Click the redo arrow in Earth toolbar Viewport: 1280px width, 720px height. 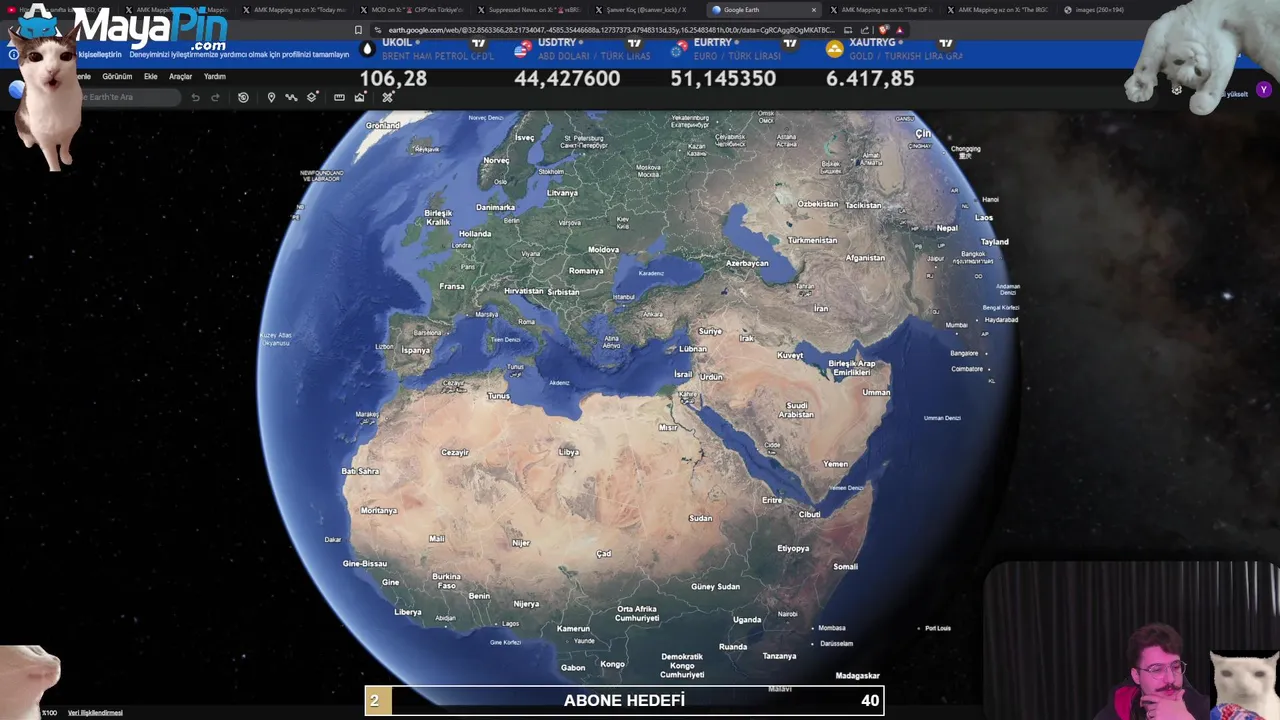(215, 97)
